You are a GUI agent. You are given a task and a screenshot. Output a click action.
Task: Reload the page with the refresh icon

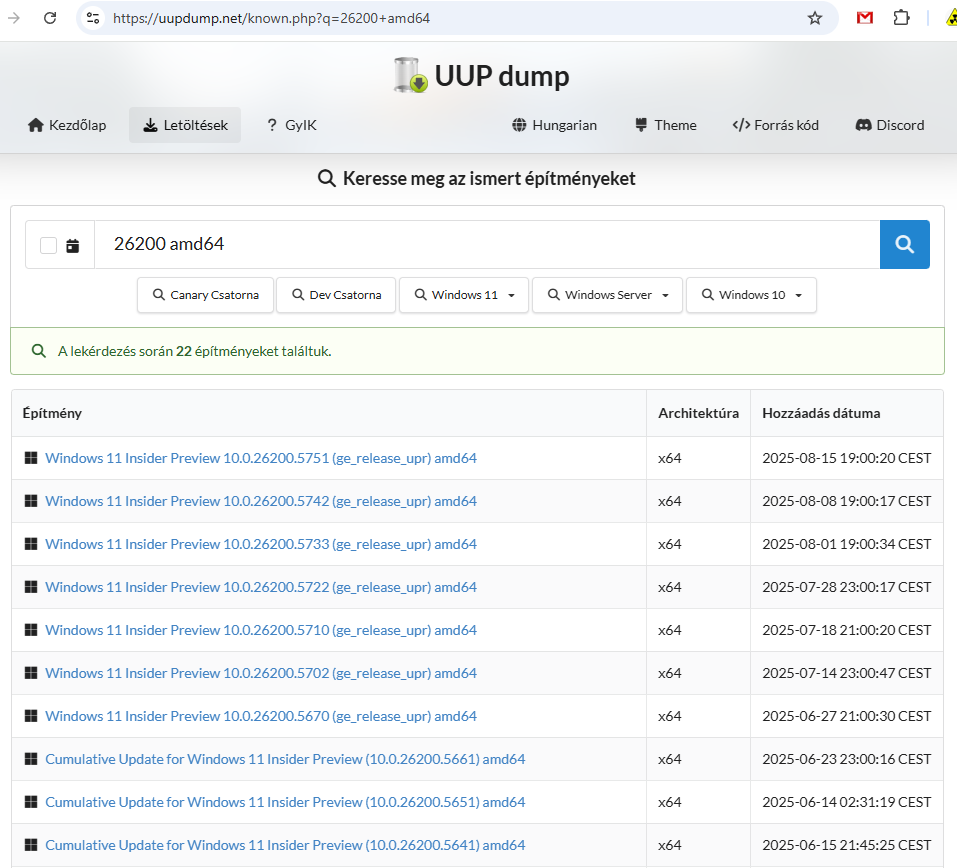click(x=50, y=18)
